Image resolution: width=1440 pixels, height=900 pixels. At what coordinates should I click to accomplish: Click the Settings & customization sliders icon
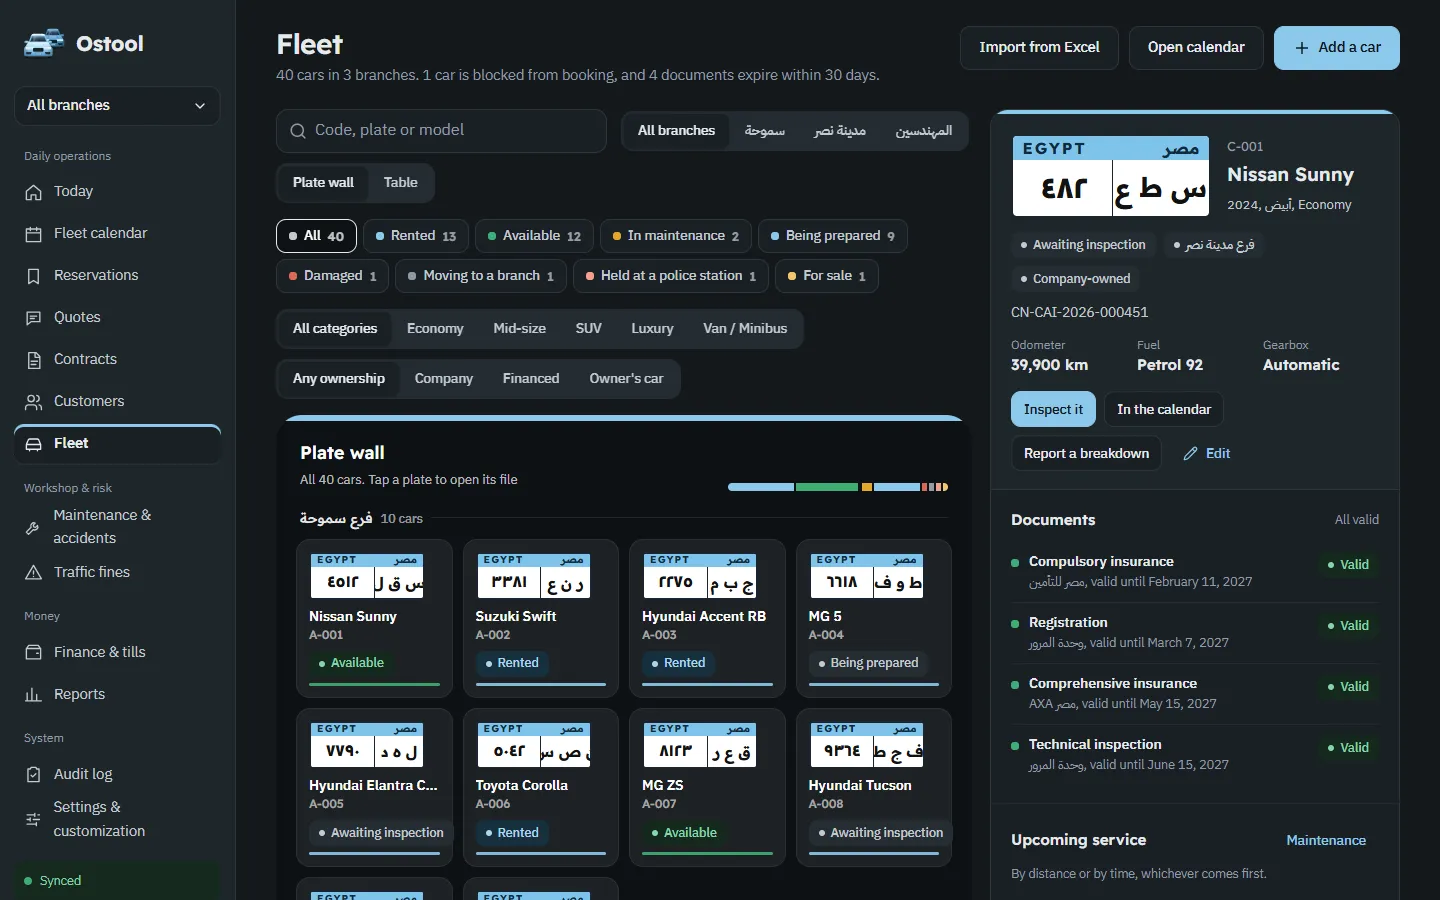[33, 819]
